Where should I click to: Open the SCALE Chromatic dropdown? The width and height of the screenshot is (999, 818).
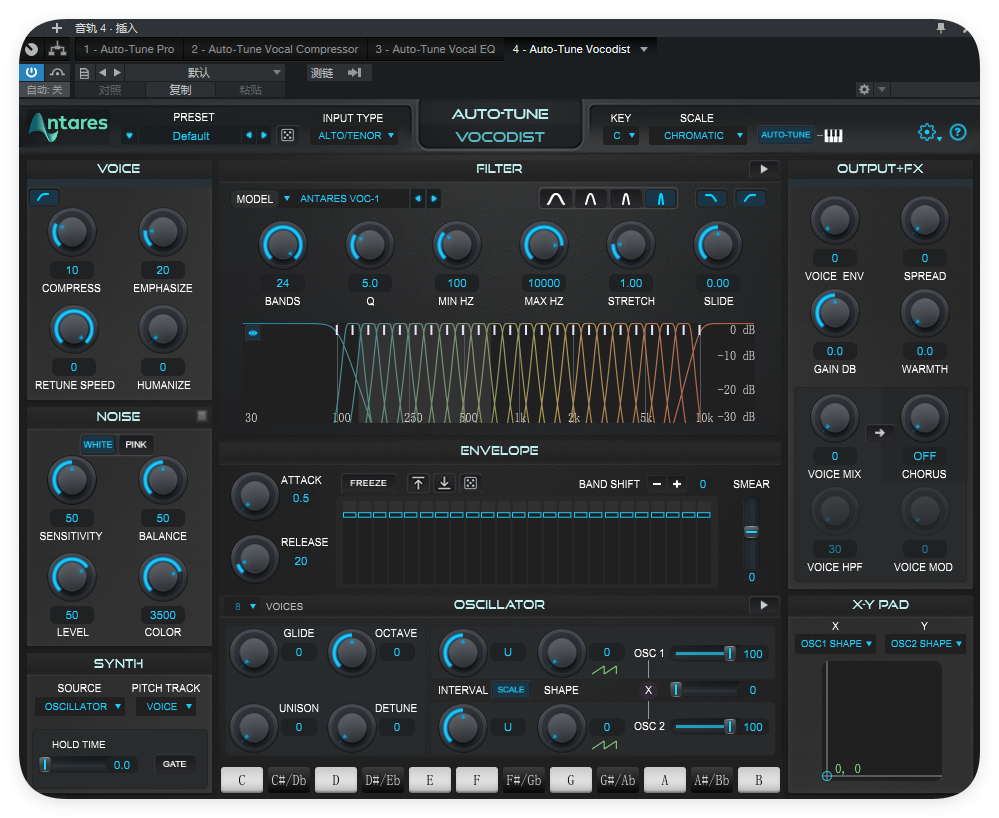click(699, 136)
